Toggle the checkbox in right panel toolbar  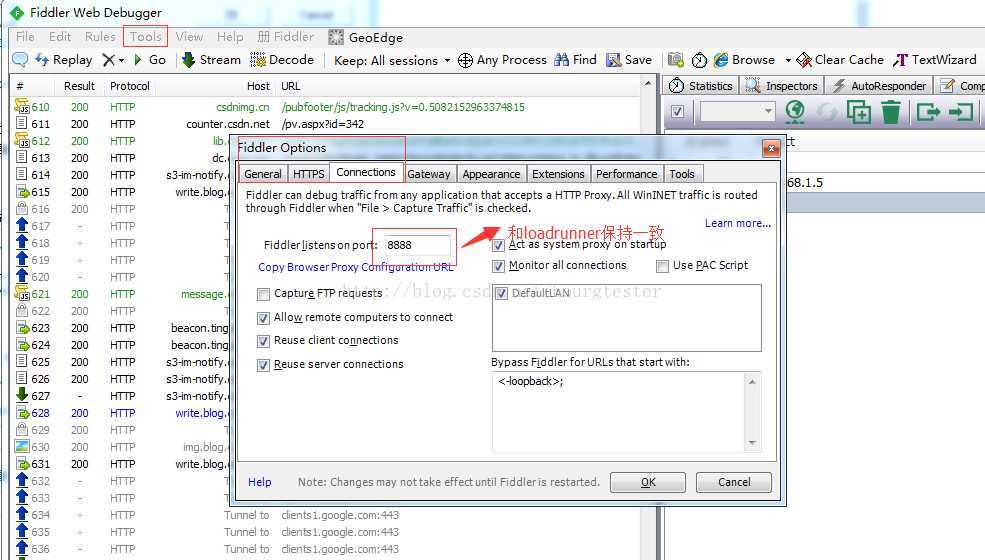(677, 112)
